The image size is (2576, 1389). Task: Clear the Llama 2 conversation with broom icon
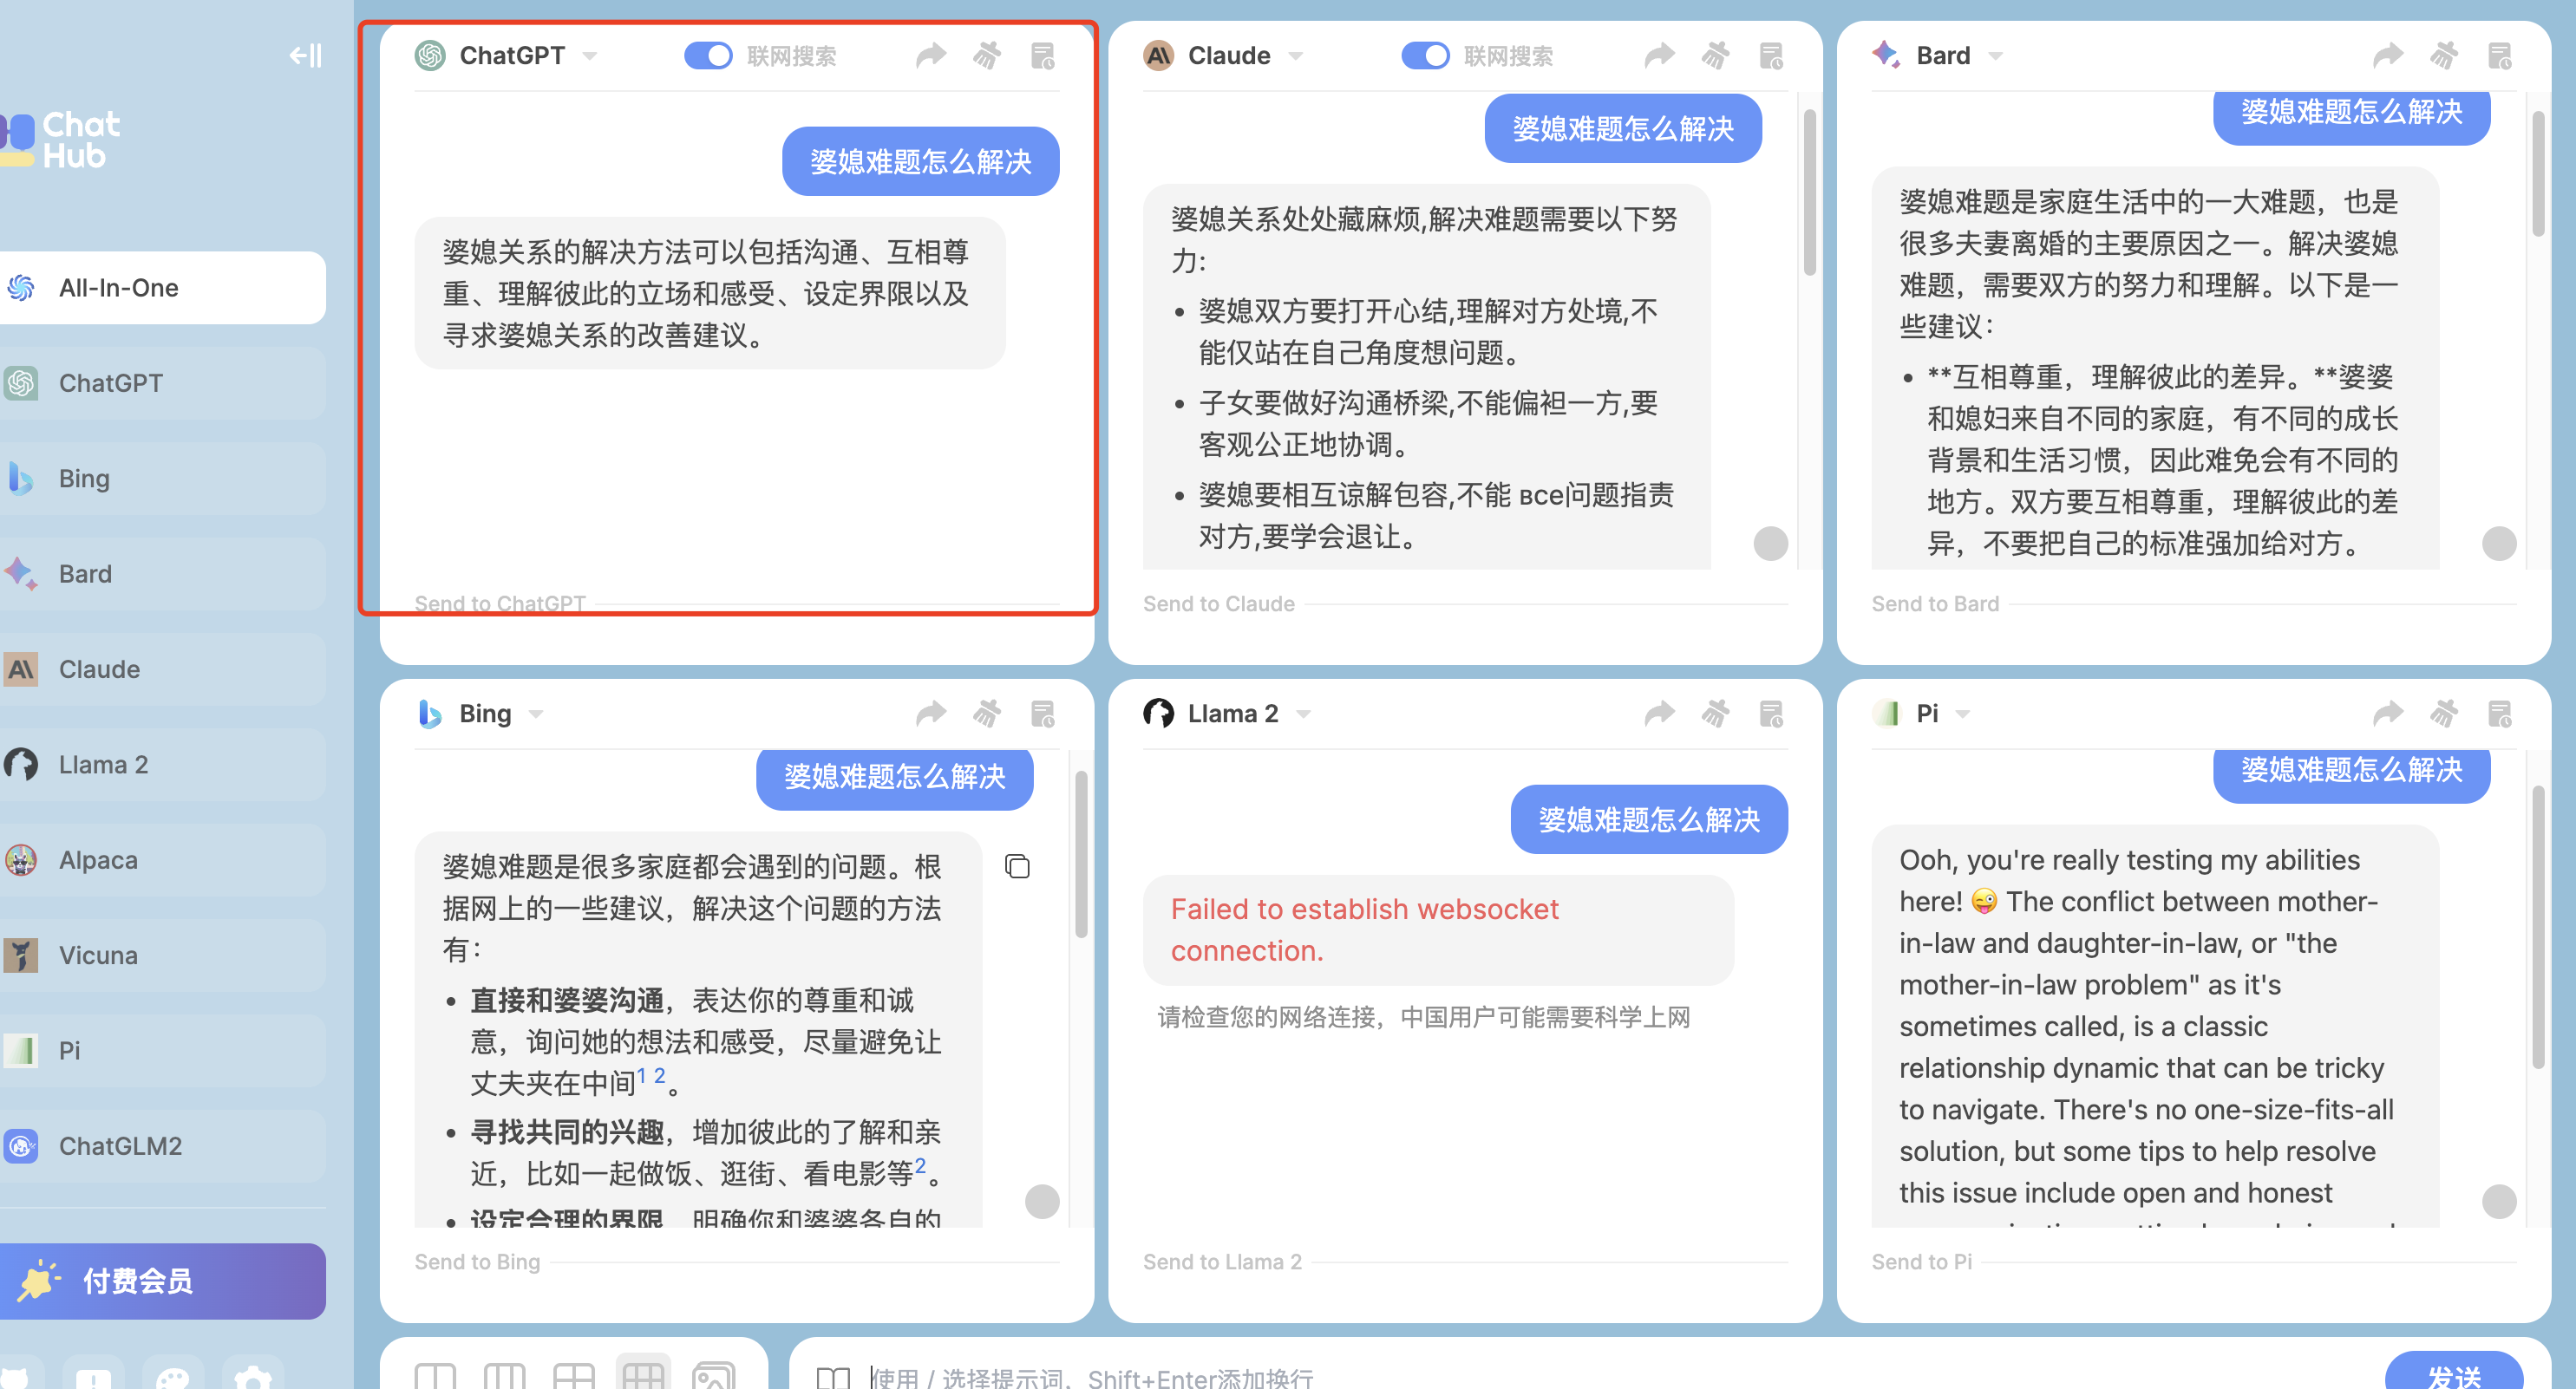[x=1716, y=713]
